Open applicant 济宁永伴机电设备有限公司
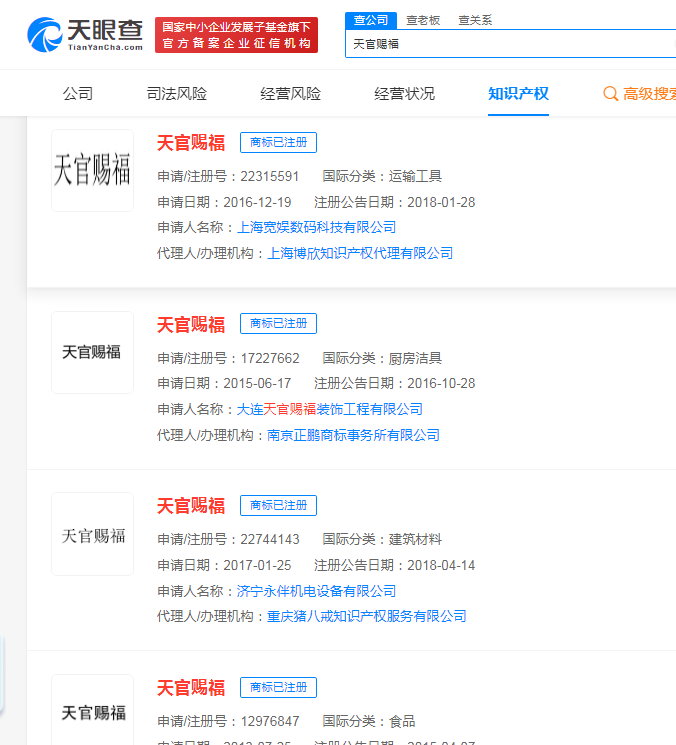Image resolution: width=676 pixels, height=745 pixels. point(316,591)
